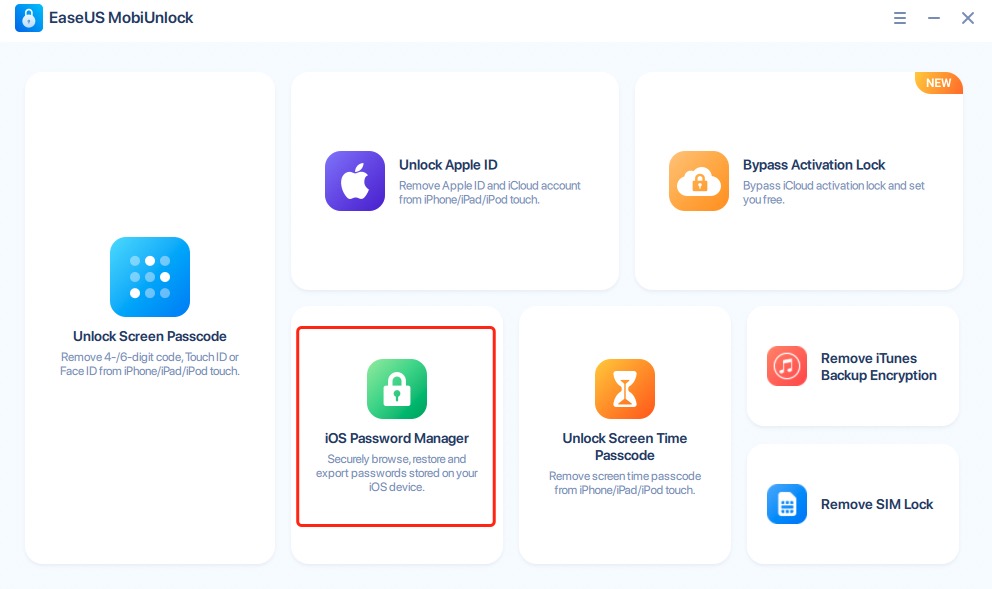Click the NEW badge on Bypass card
The height and width of the screenshot is (589, 992).
coord(939,83)
